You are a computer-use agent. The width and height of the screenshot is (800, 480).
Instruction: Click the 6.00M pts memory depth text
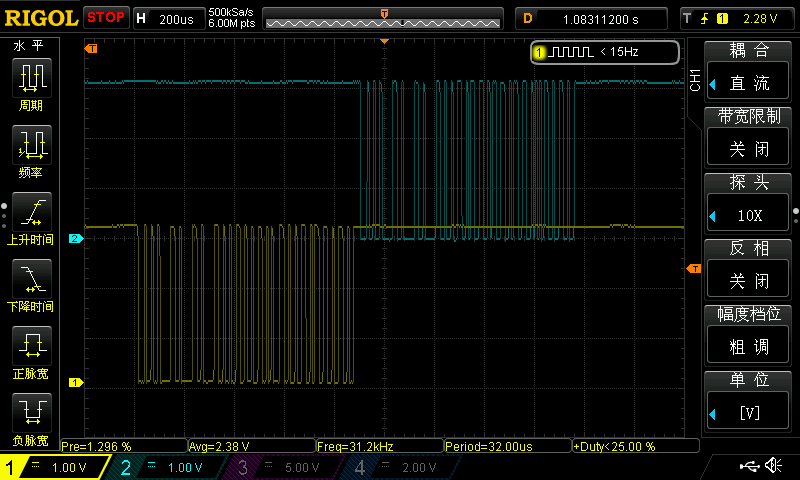coord(232,23)
